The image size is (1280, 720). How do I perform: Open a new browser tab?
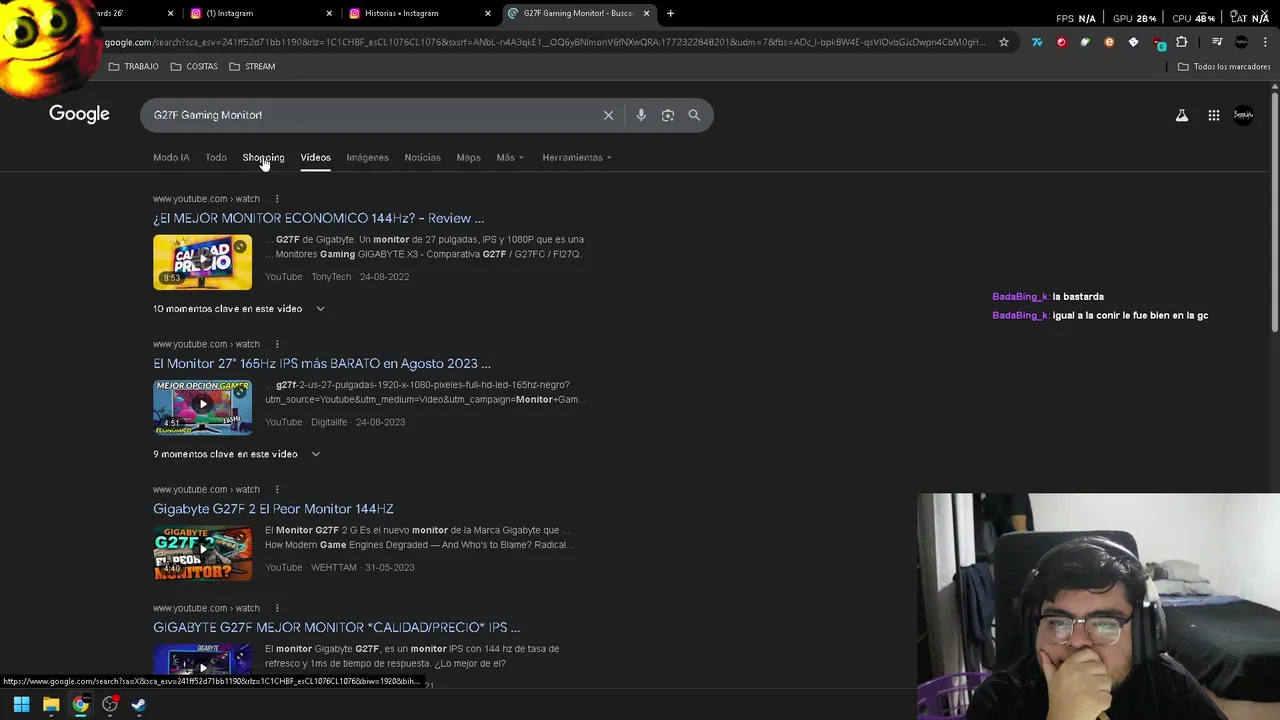pyautogui.click(x=670, y=13)
